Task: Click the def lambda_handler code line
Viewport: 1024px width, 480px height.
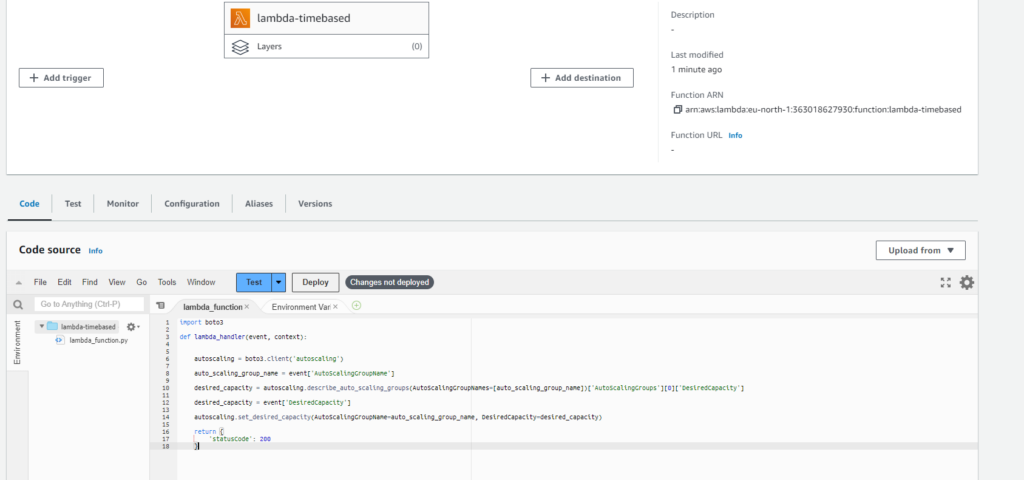Action: pos(243,337)
